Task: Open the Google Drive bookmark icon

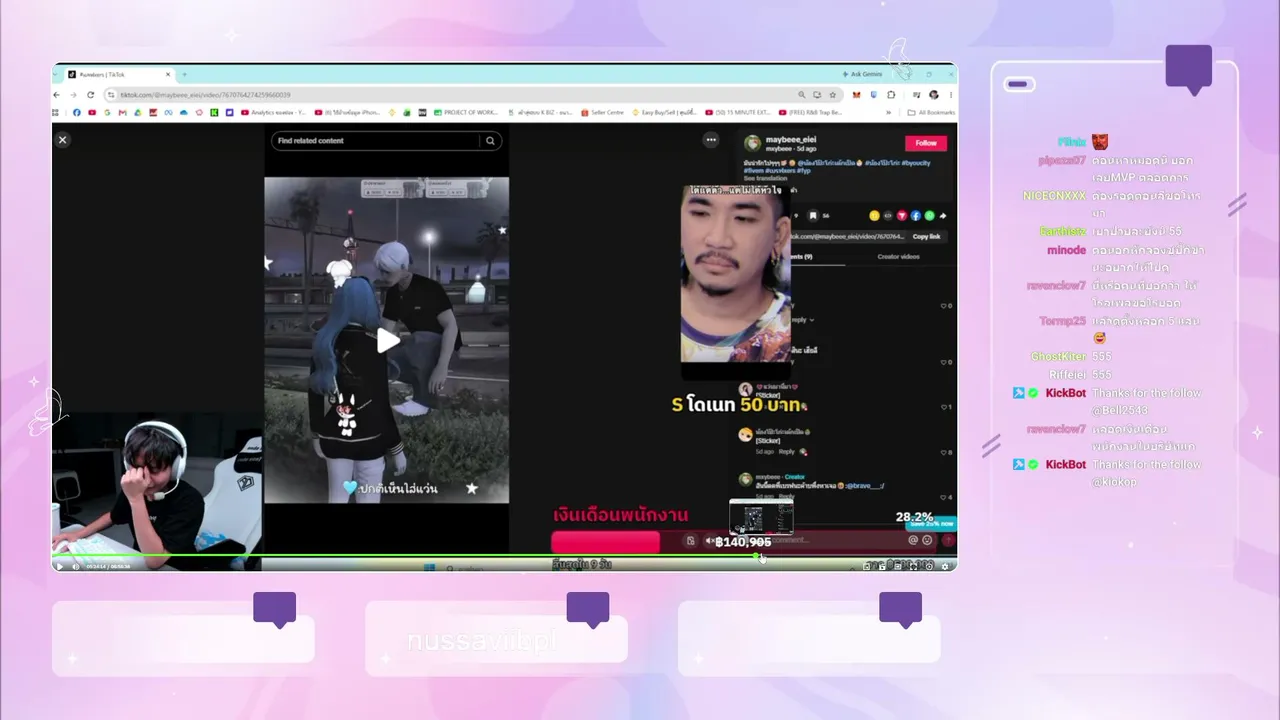Action: pyautogui.click(x=138, y=113)
